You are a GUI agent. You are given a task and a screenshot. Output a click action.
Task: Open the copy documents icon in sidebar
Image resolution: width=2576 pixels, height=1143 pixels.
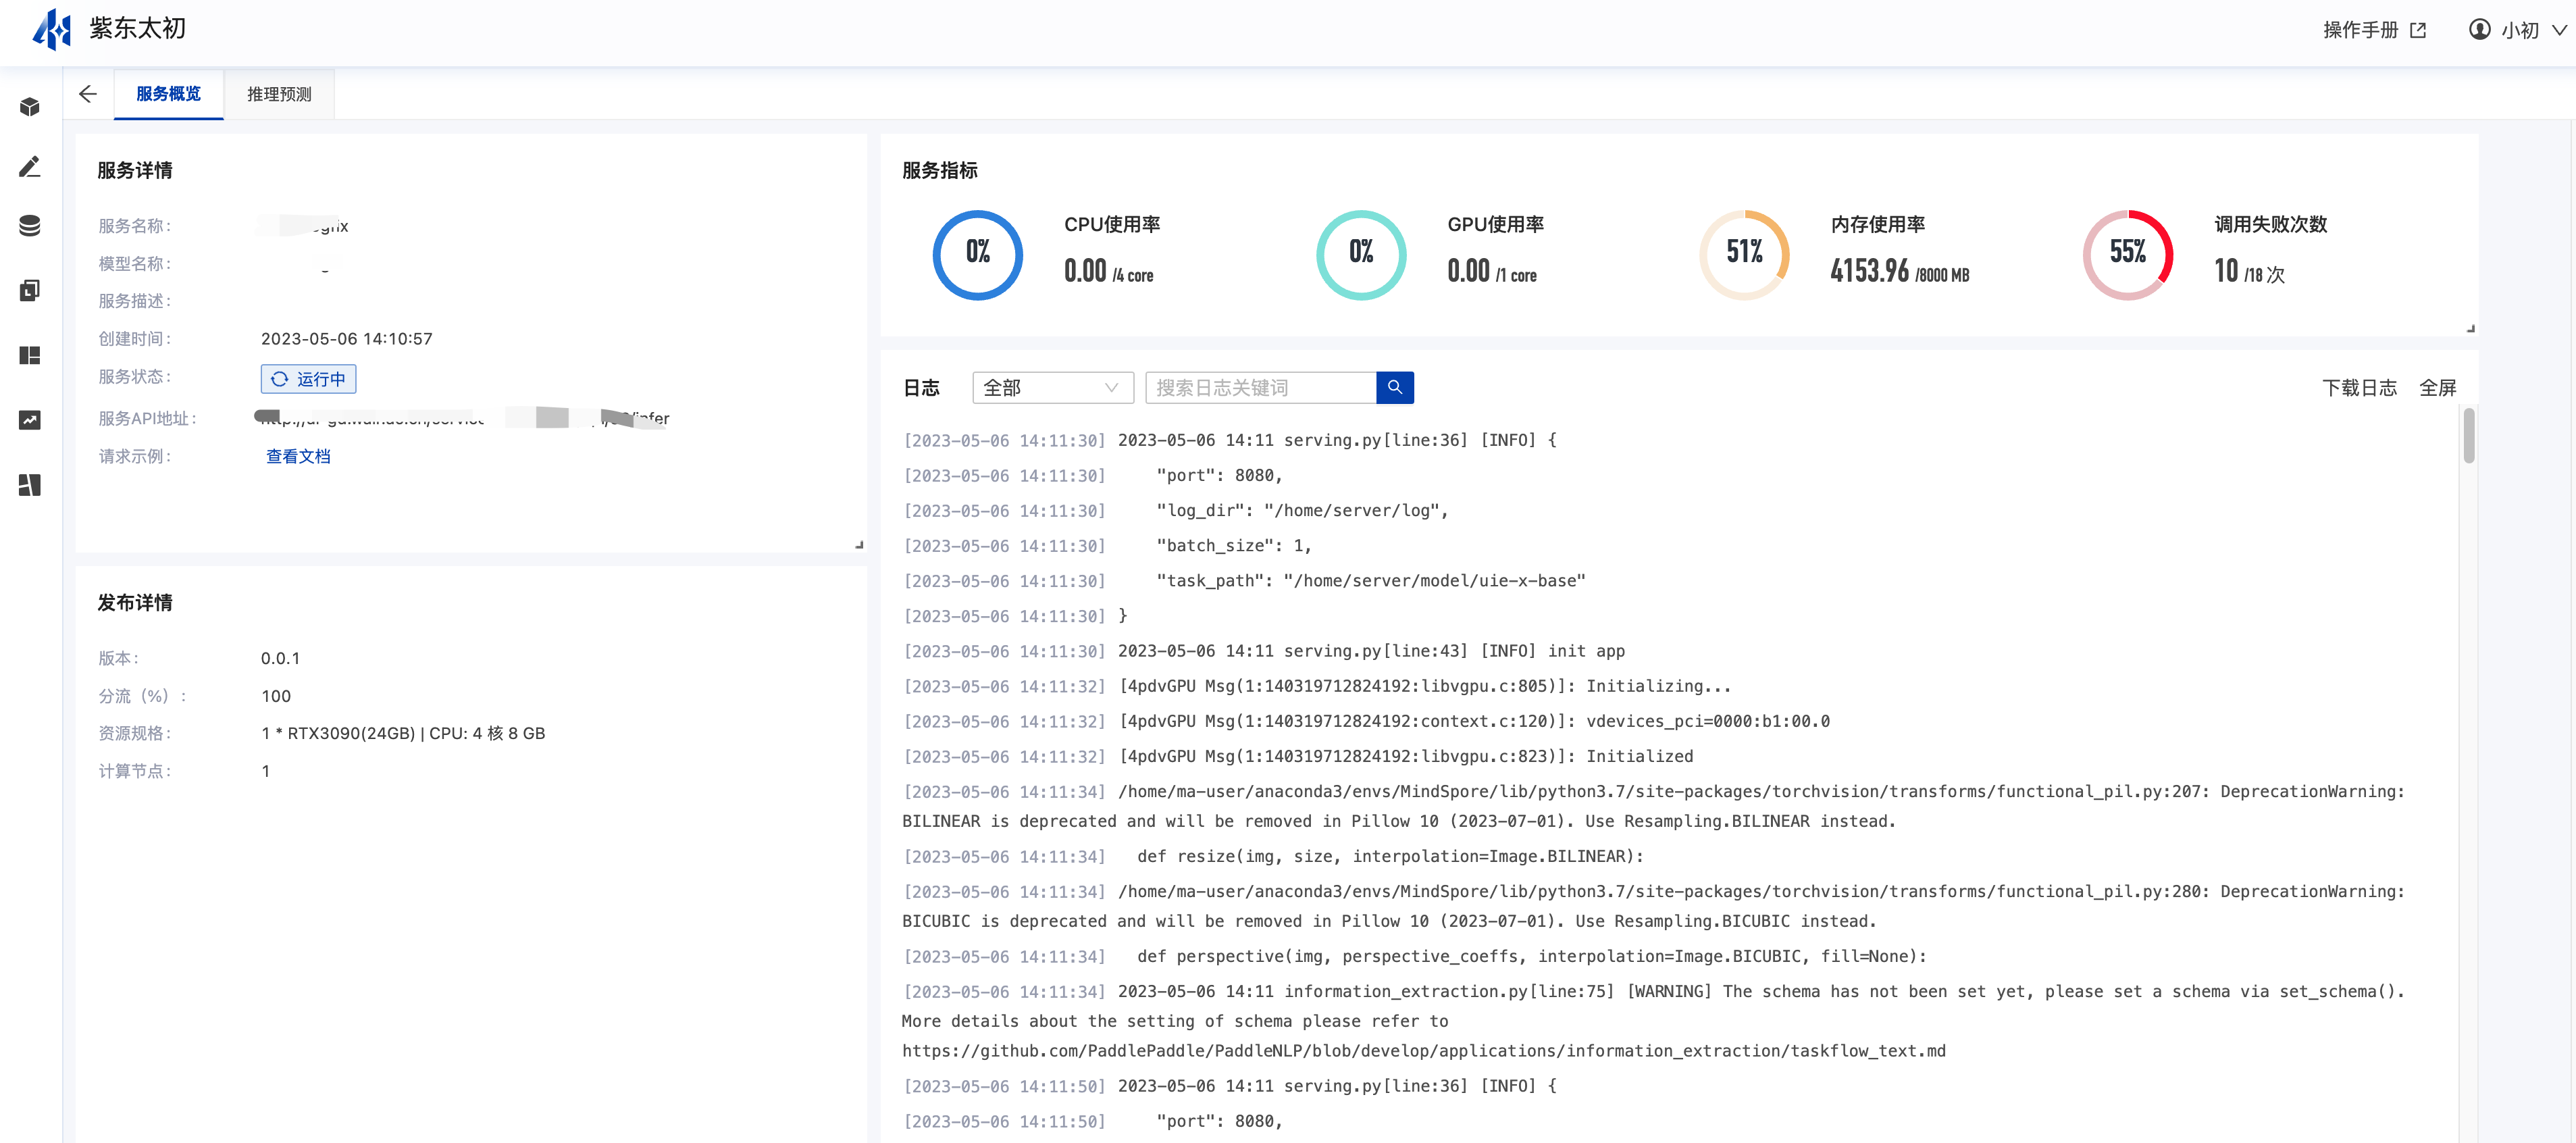pyautogui.click(x=30, y=291)
